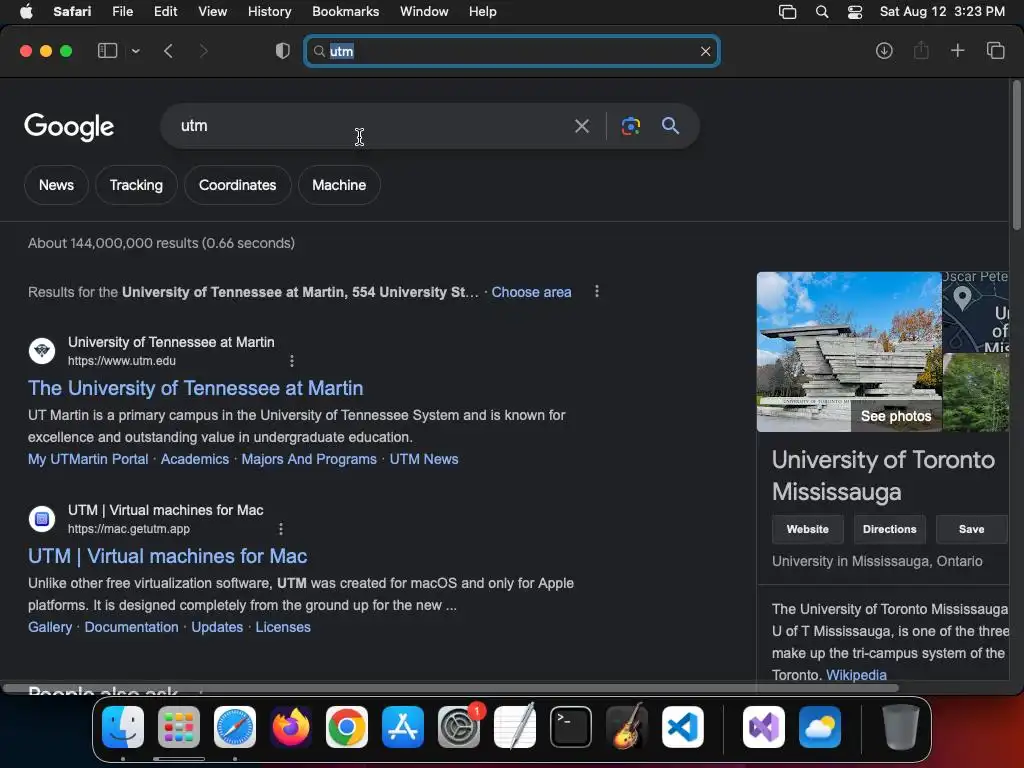The image size is (1024, 768).
Task: Search by image with Google Lens
Action: coord(630,126)
